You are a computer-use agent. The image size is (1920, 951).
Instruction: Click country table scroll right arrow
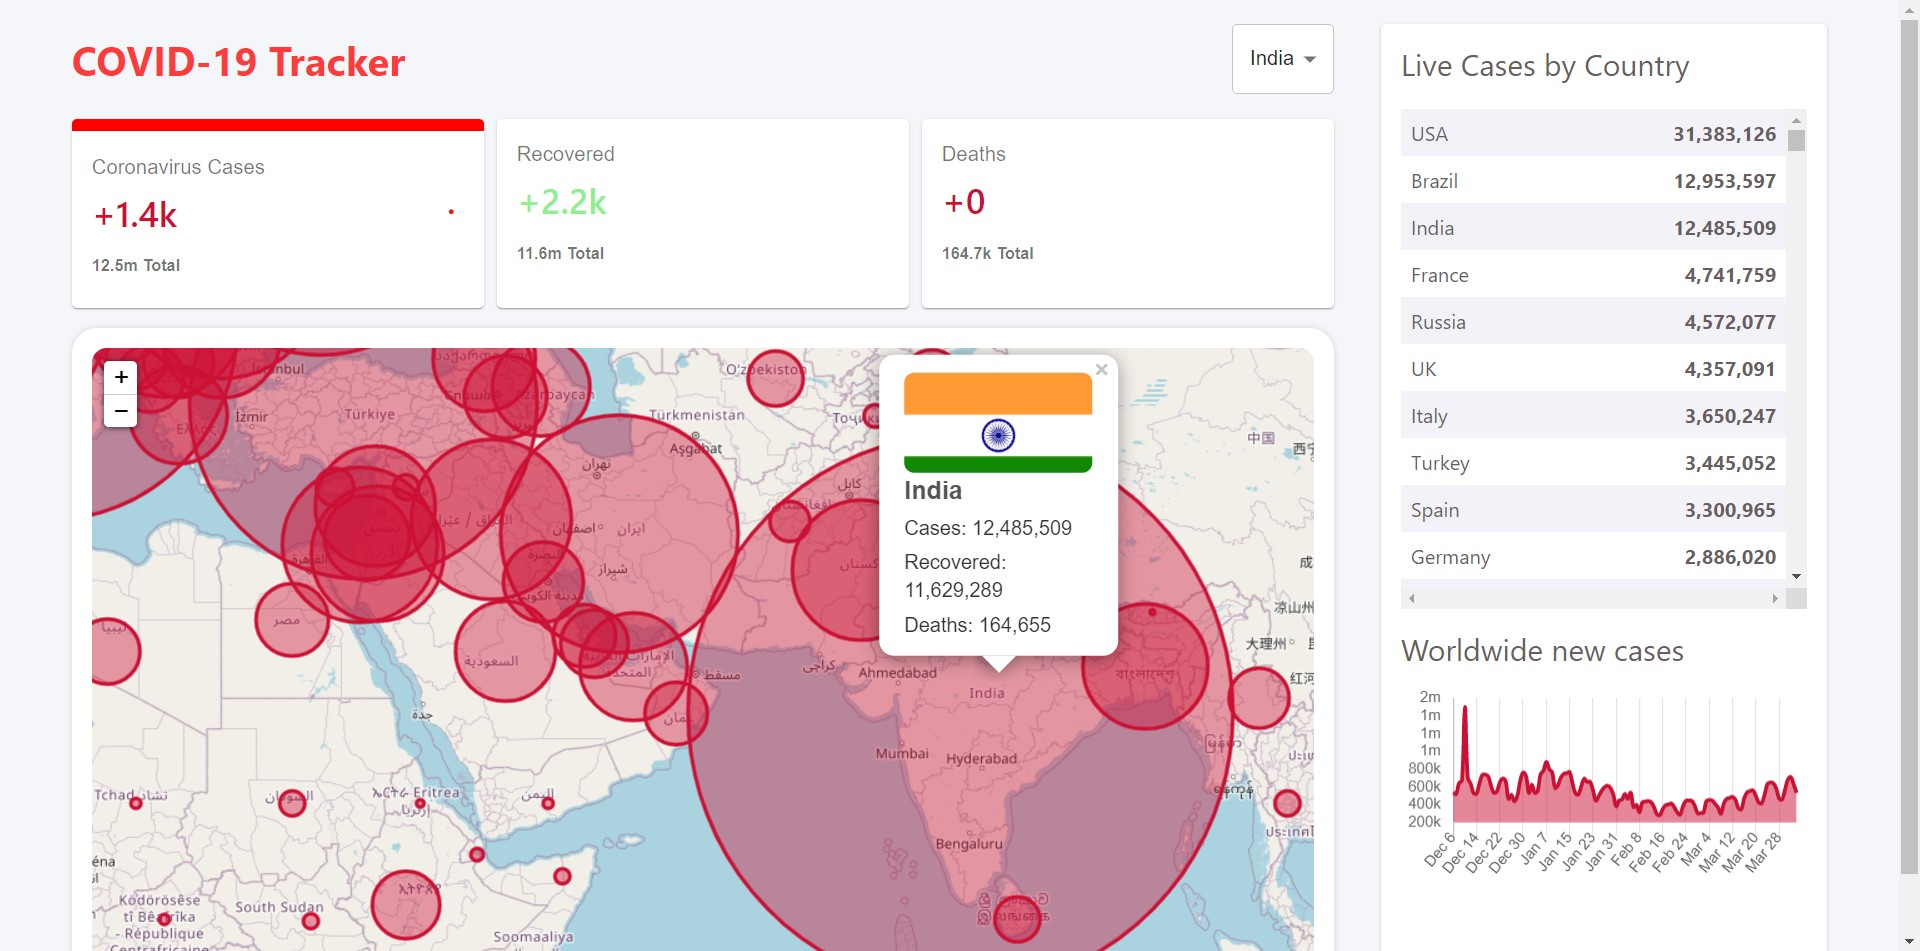(1775, 598)
